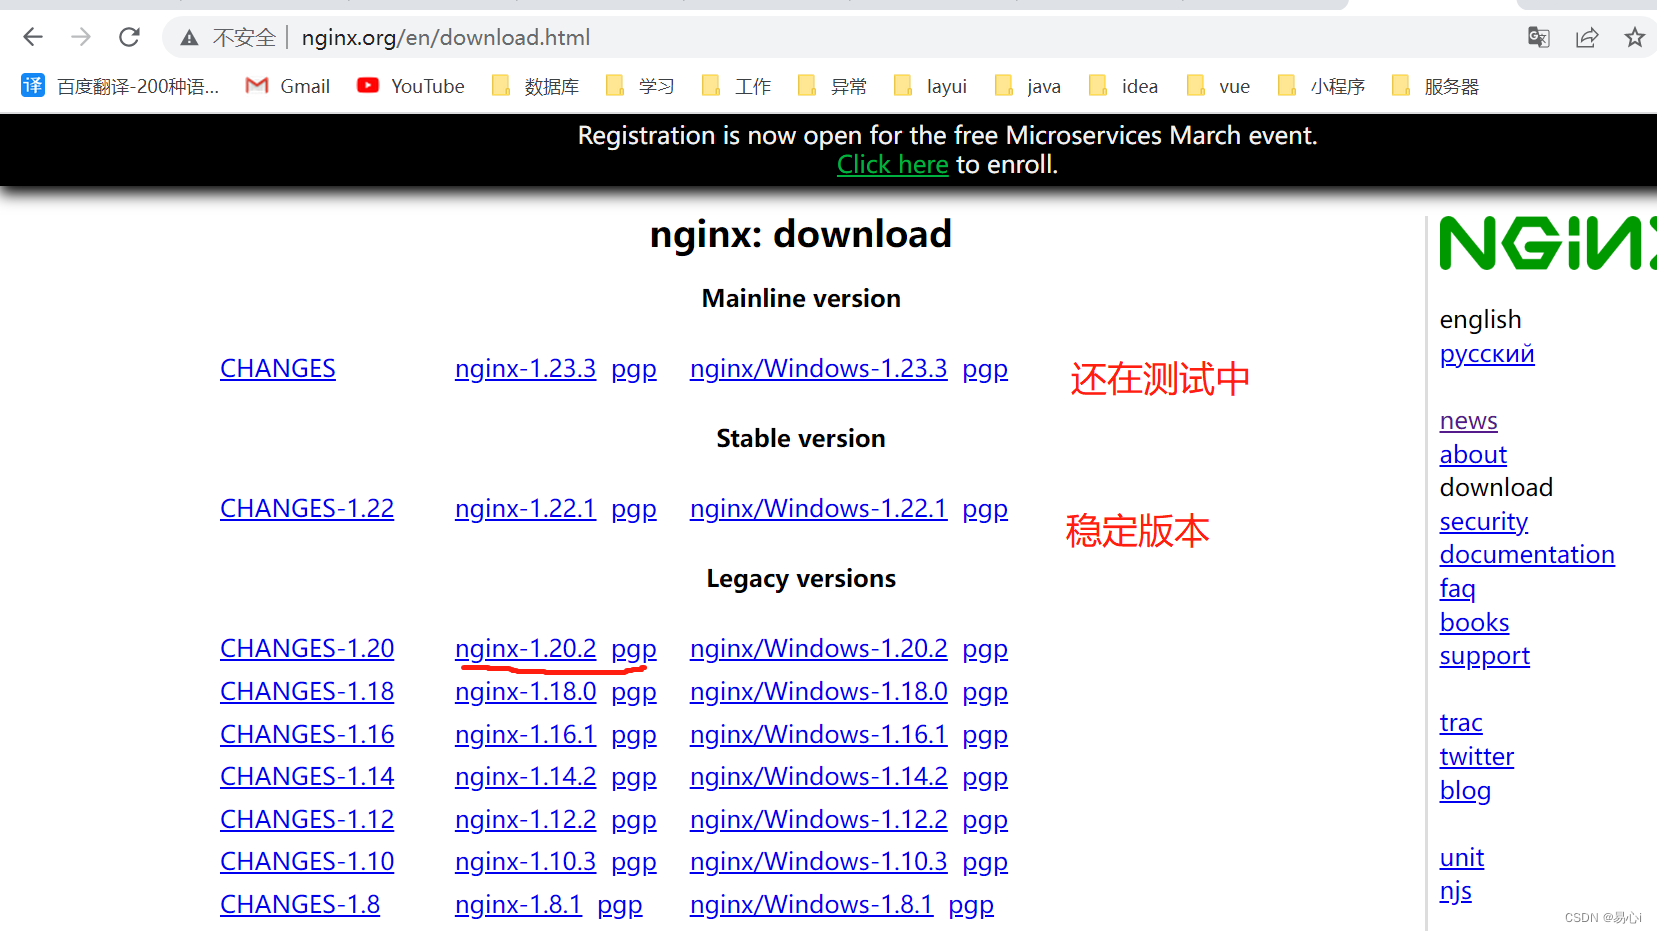Open the about sidebar link
Screen dimensions: 1657x933
pyautogui.click(x=1473, y=455)
